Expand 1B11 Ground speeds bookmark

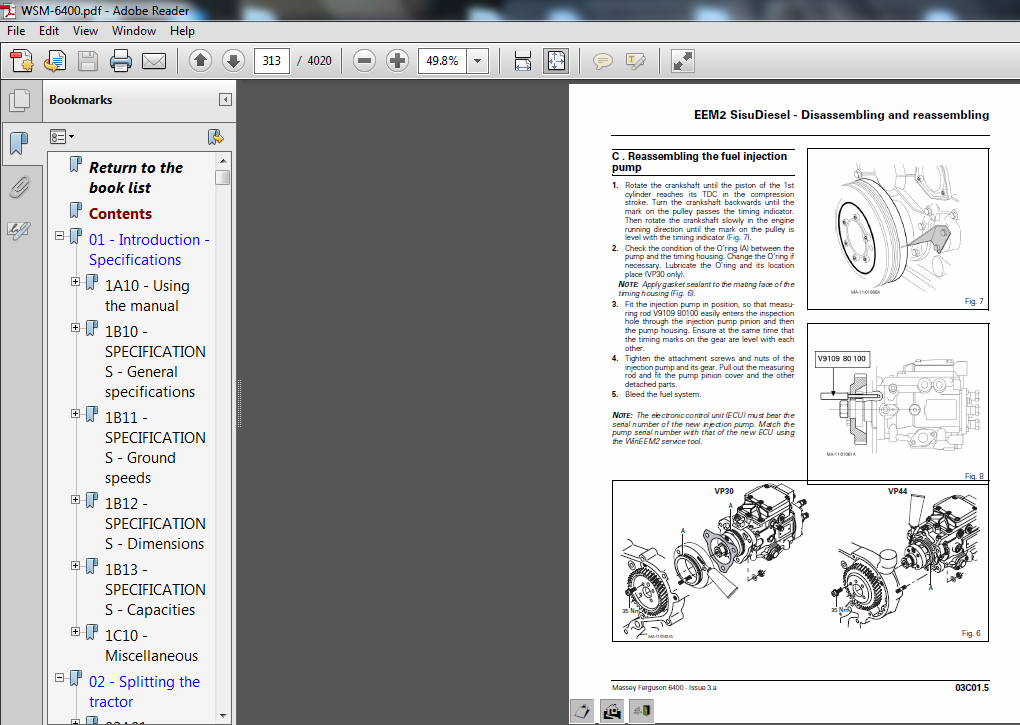point(75,414)
